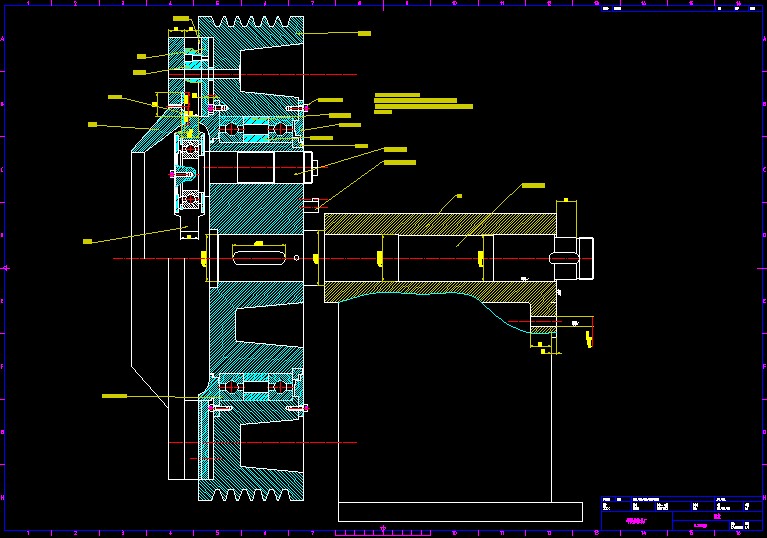Click yellow callout label right of pulley top
The image size is (767, 538).
pyautogui.click(x=364, y=33)
